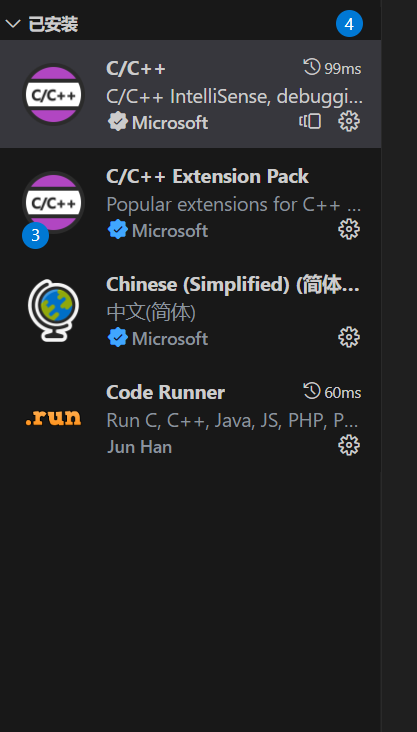The height and width of the screenshot is (732, 417).
Task: Click the installed count badge showing 4
Action: (x=349, y=23)
